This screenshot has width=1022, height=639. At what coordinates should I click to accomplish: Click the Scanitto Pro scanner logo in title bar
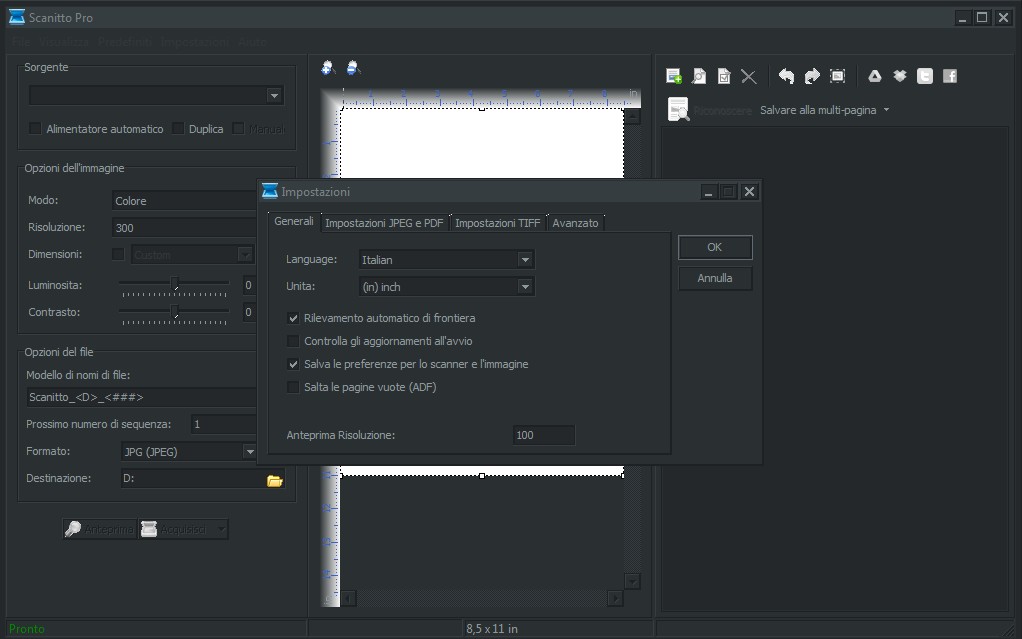pos(16,17)
